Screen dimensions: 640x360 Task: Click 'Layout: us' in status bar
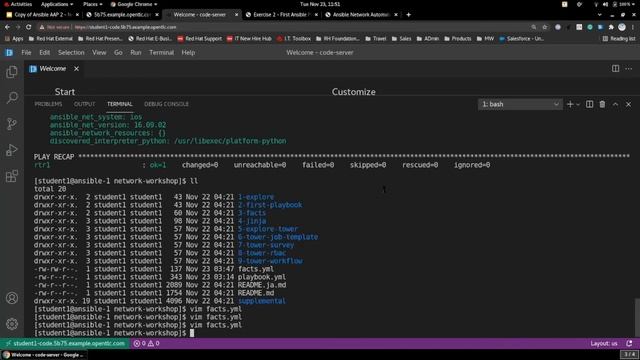[x=604, y=344]
